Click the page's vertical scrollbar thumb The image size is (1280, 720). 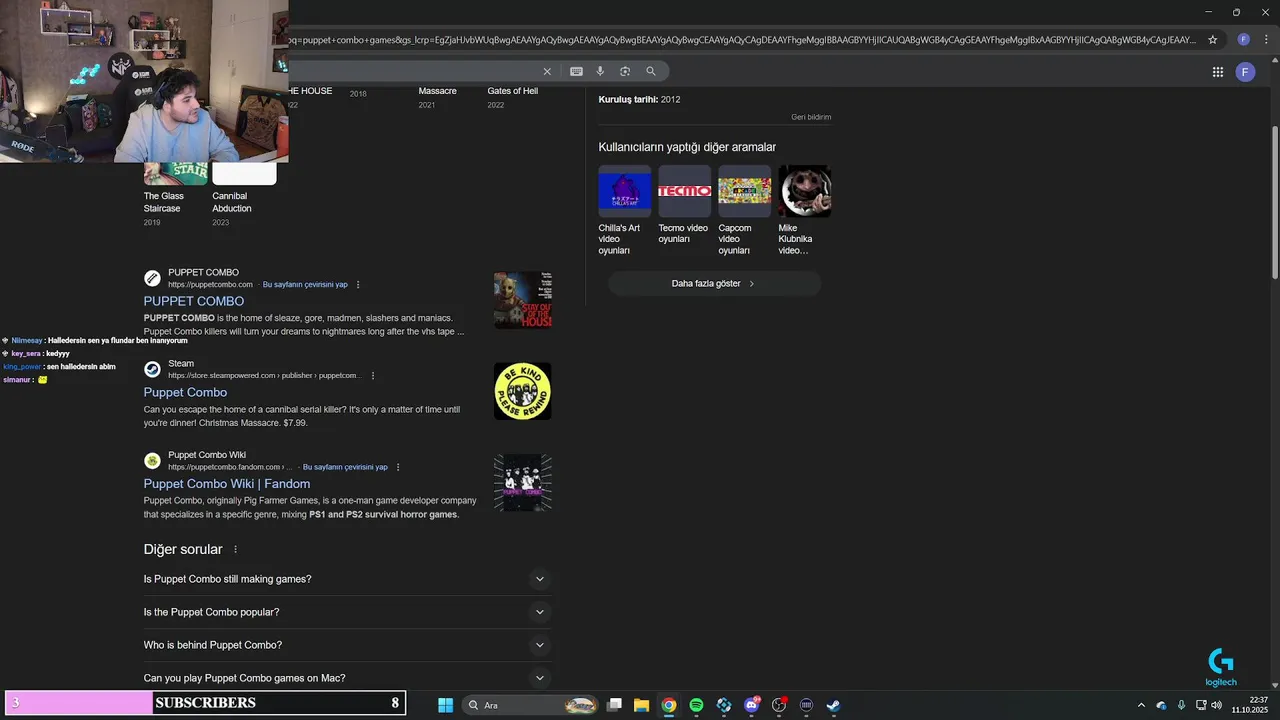1274,202
